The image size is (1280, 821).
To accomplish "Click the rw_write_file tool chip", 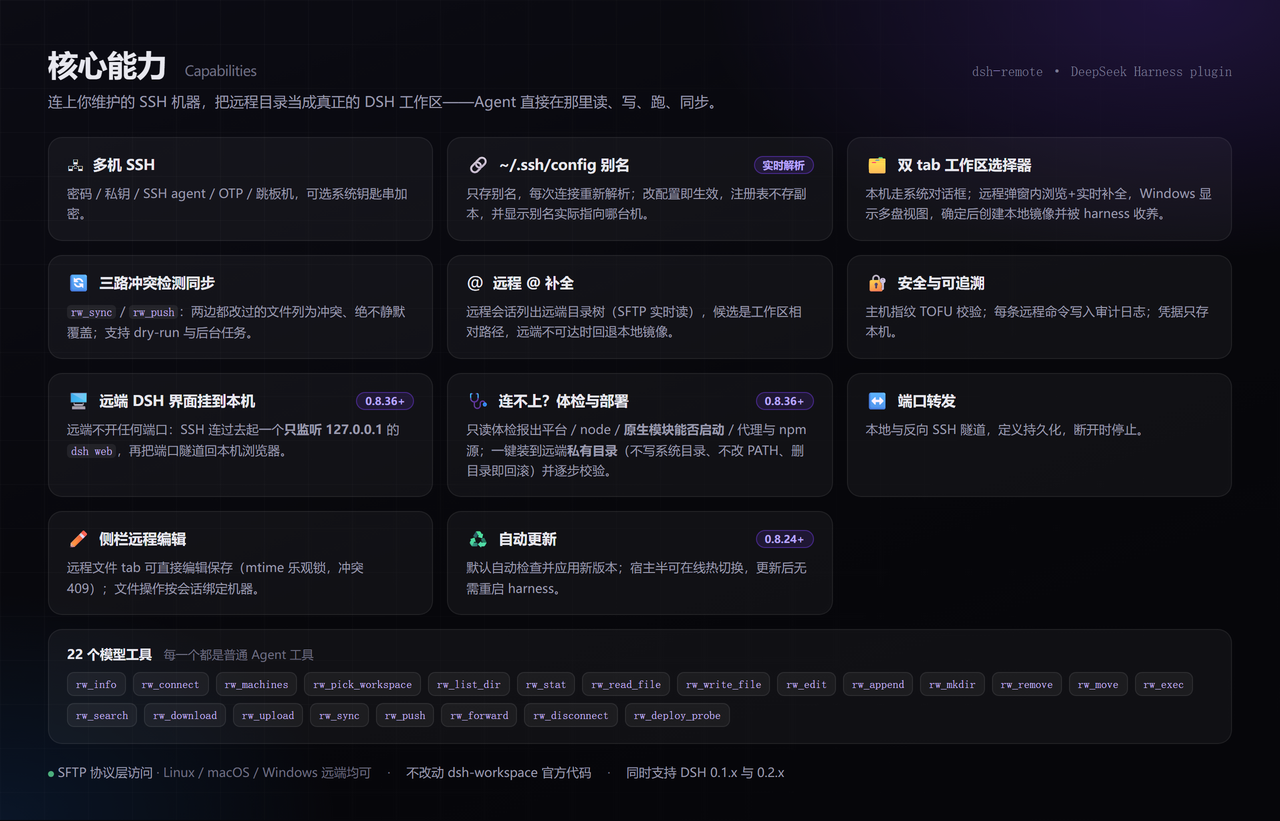I will click(x=724, y=685).
